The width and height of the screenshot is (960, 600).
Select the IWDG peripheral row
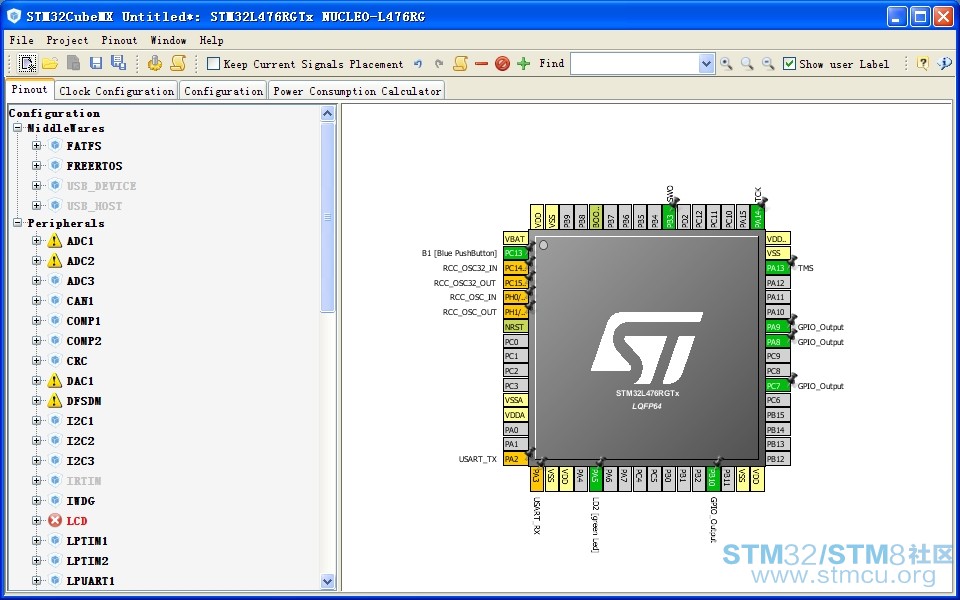coord(80,500)
